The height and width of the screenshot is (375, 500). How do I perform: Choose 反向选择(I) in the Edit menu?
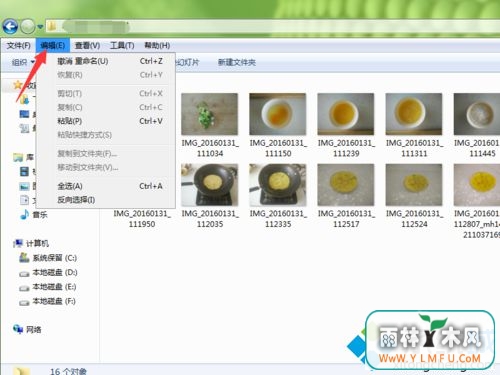pos(106,200)
